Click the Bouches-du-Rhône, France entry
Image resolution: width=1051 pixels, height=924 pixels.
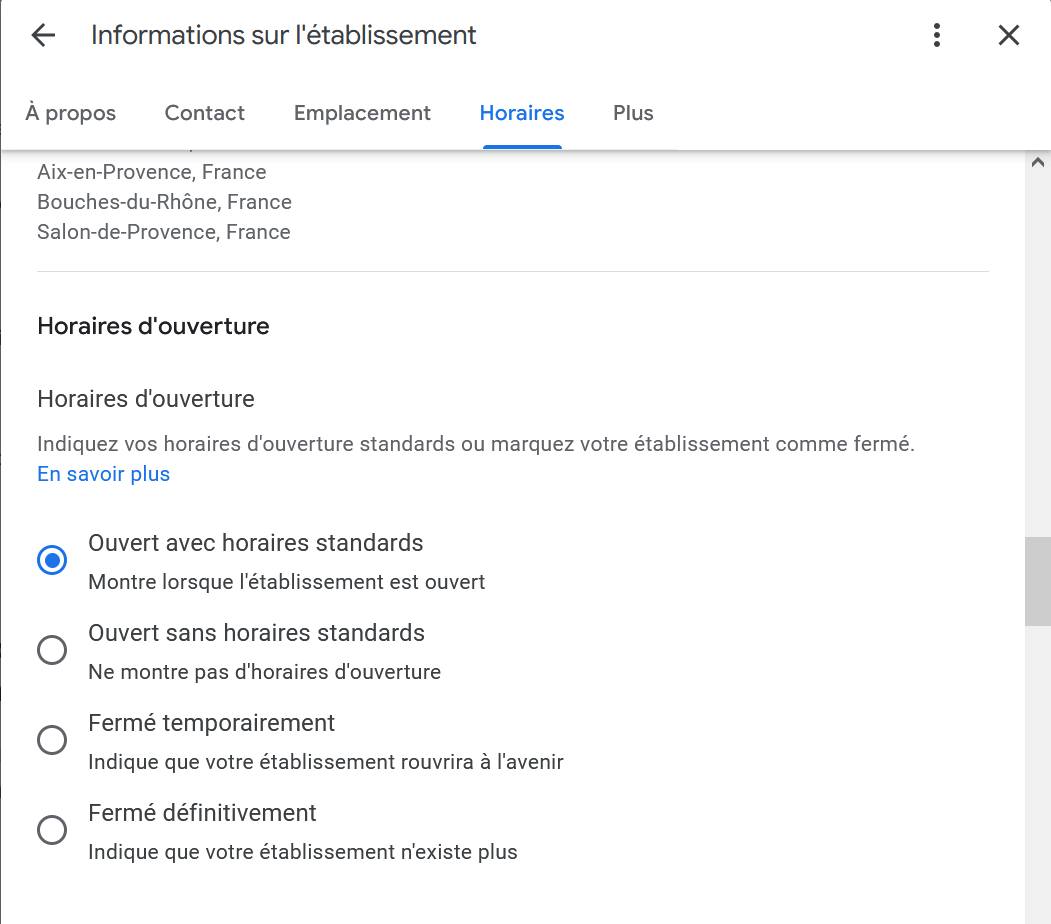(164, 202)
